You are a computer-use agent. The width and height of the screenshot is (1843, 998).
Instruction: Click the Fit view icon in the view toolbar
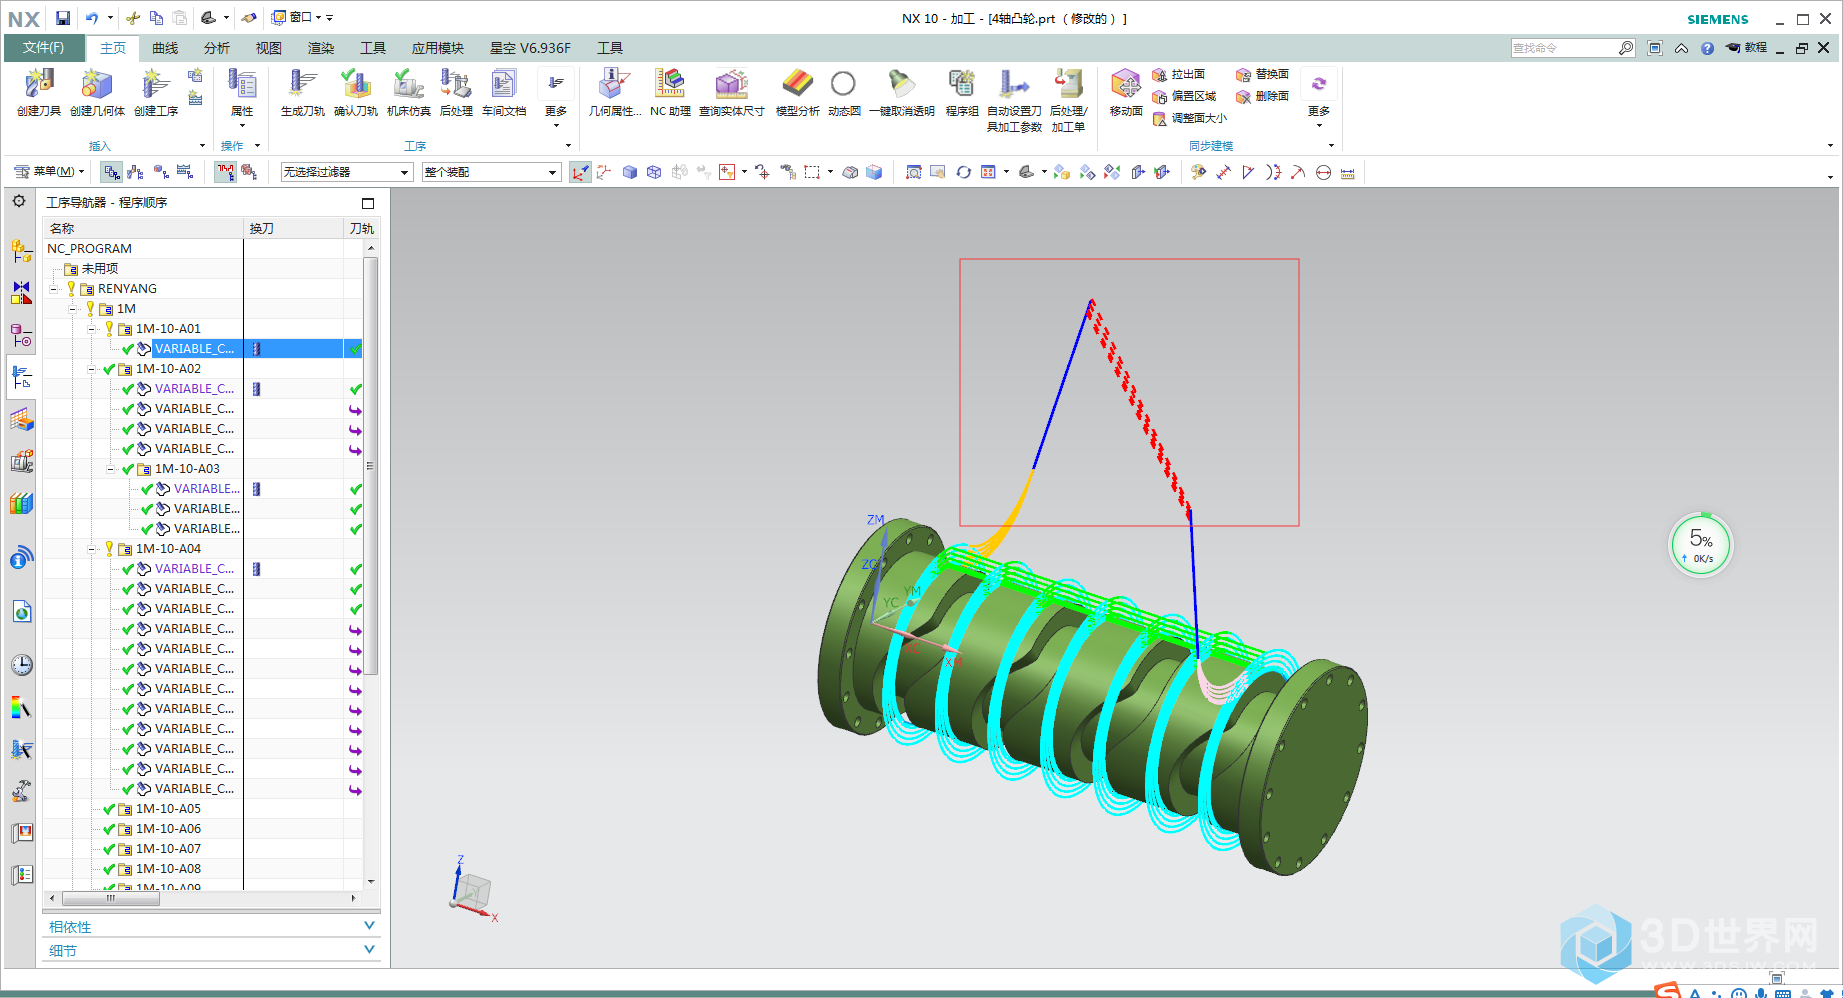click(x=914, y=172)
